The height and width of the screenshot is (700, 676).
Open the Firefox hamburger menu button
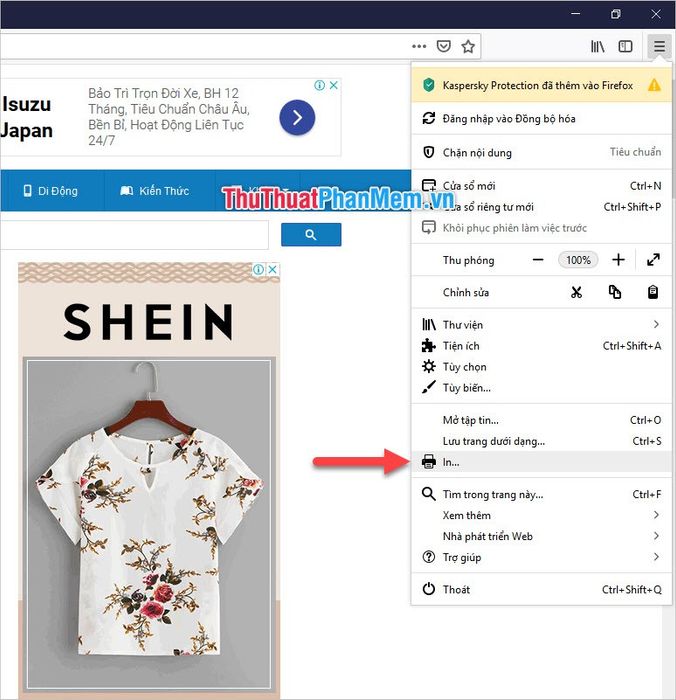point(659,46)
